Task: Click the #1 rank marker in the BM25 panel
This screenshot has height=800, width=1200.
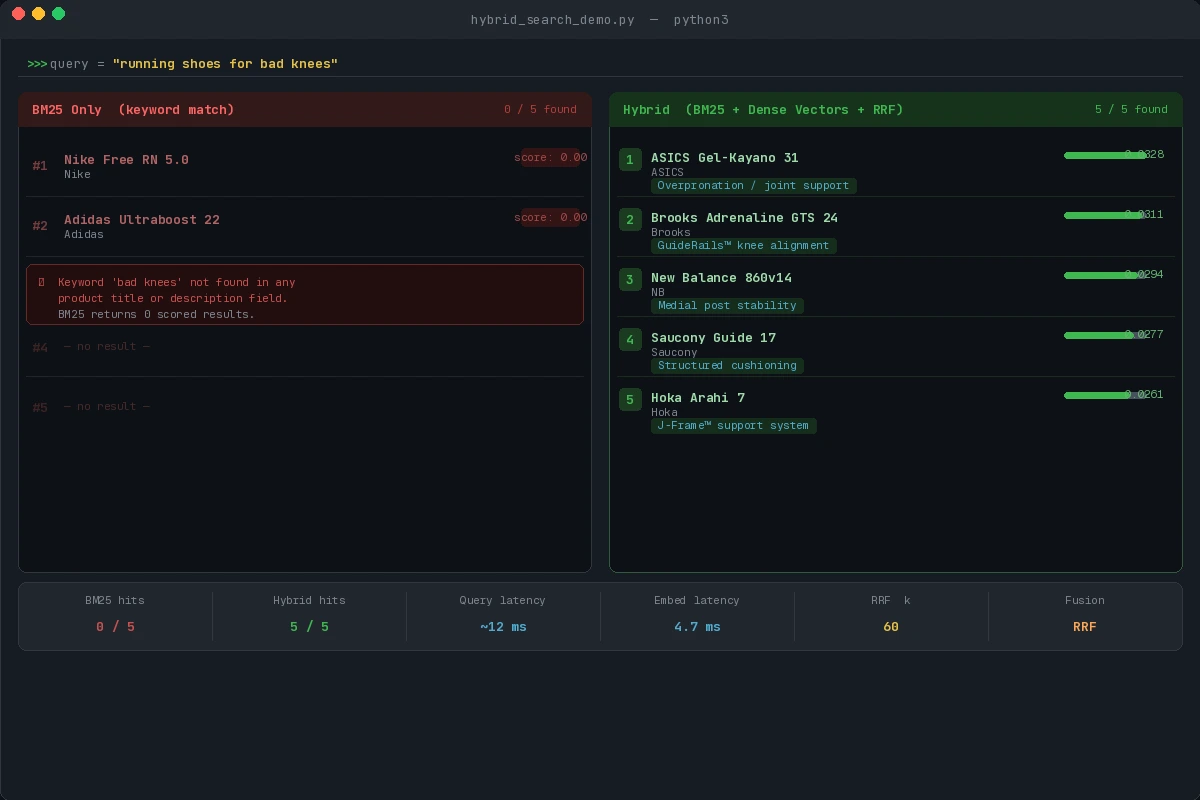Action: (x=40, y=165)
